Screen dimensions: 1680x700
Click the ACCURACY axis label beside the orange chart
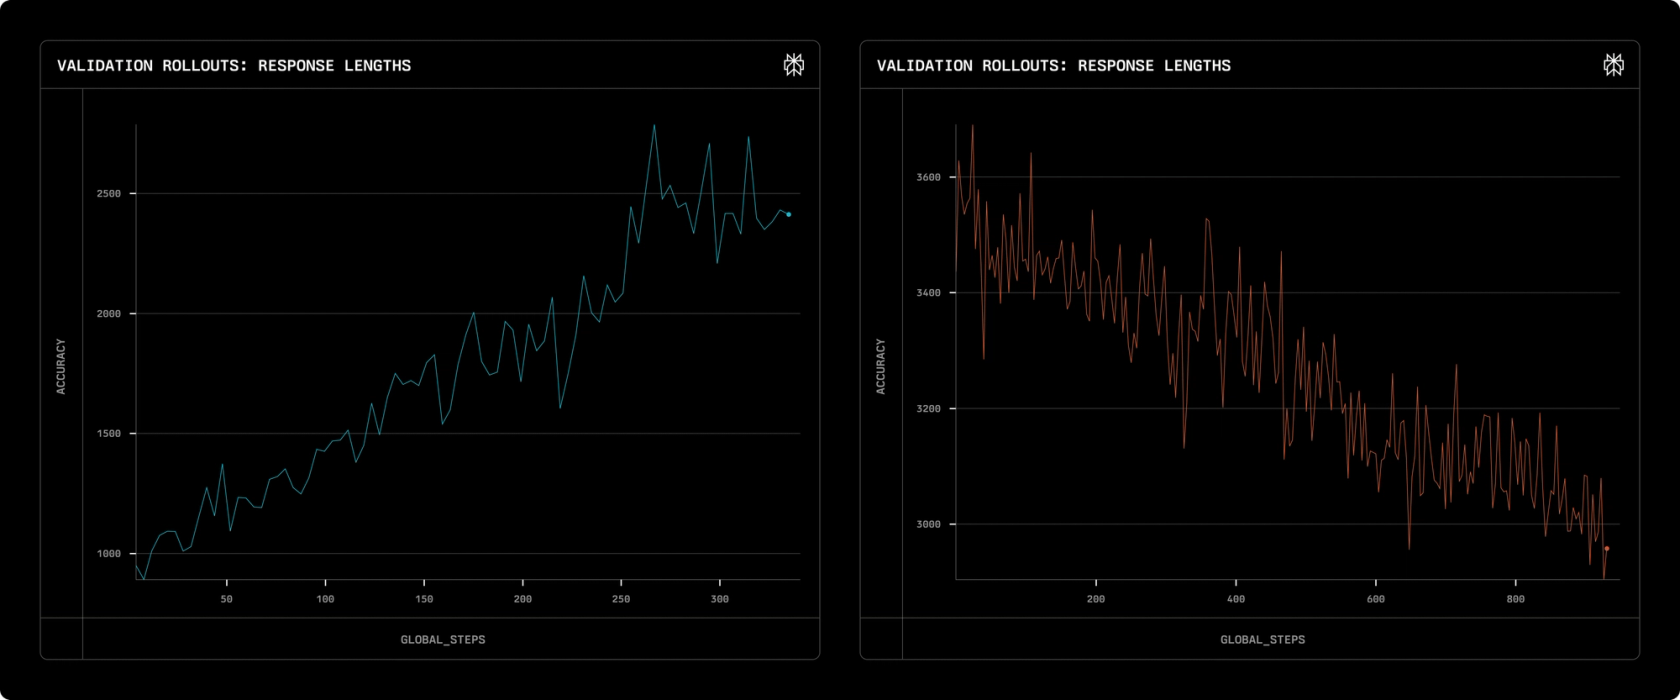(881, 366)
